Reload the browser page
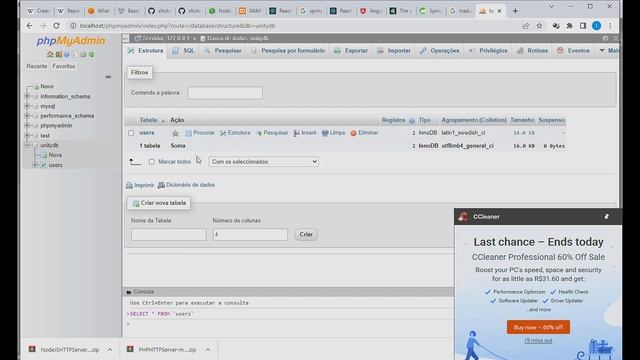640x360 pixels. coord(56,26)
